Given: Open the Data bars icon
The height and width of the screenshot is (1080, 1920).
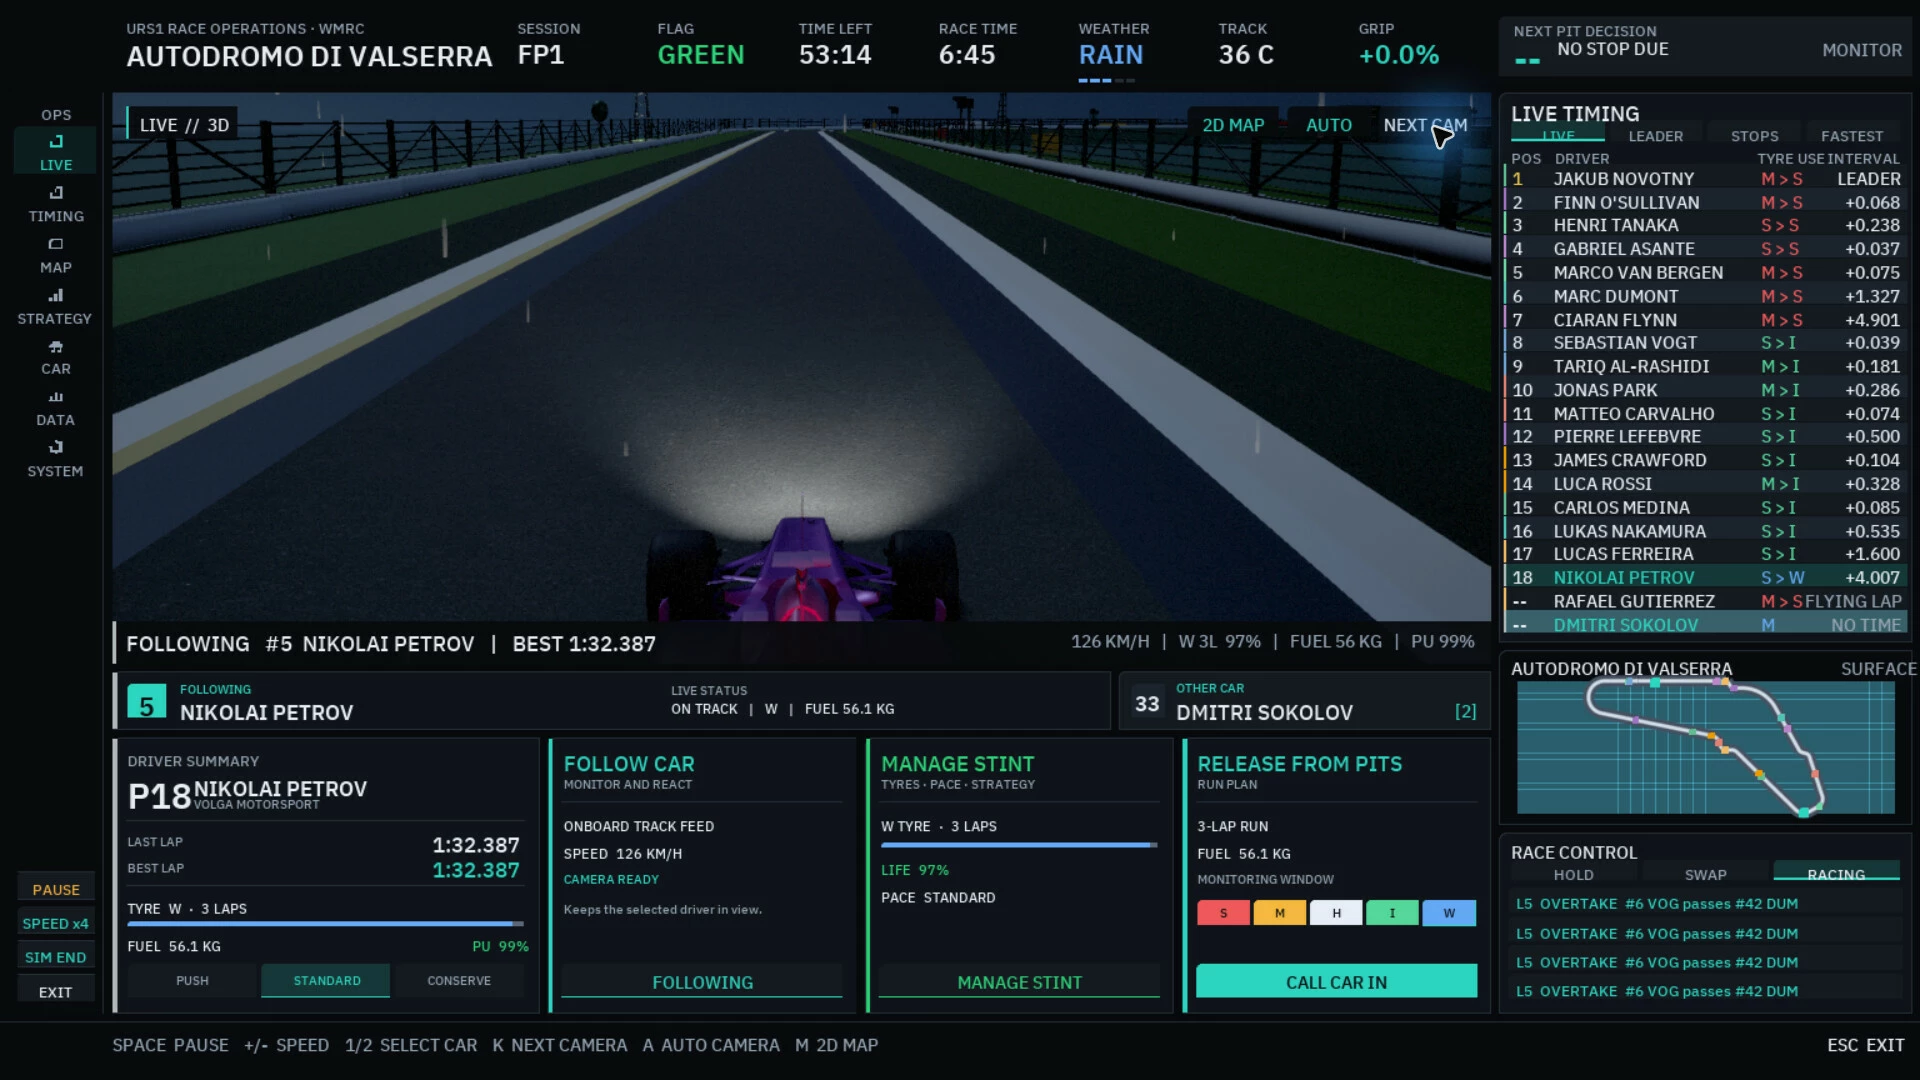Looking at the screenshot, I should [56, 397].
